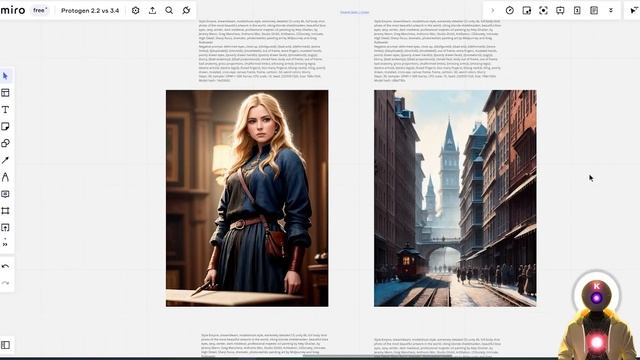The image size is (640, 360).
Task: Choose the Frame tool
Action: coord(5,211)
